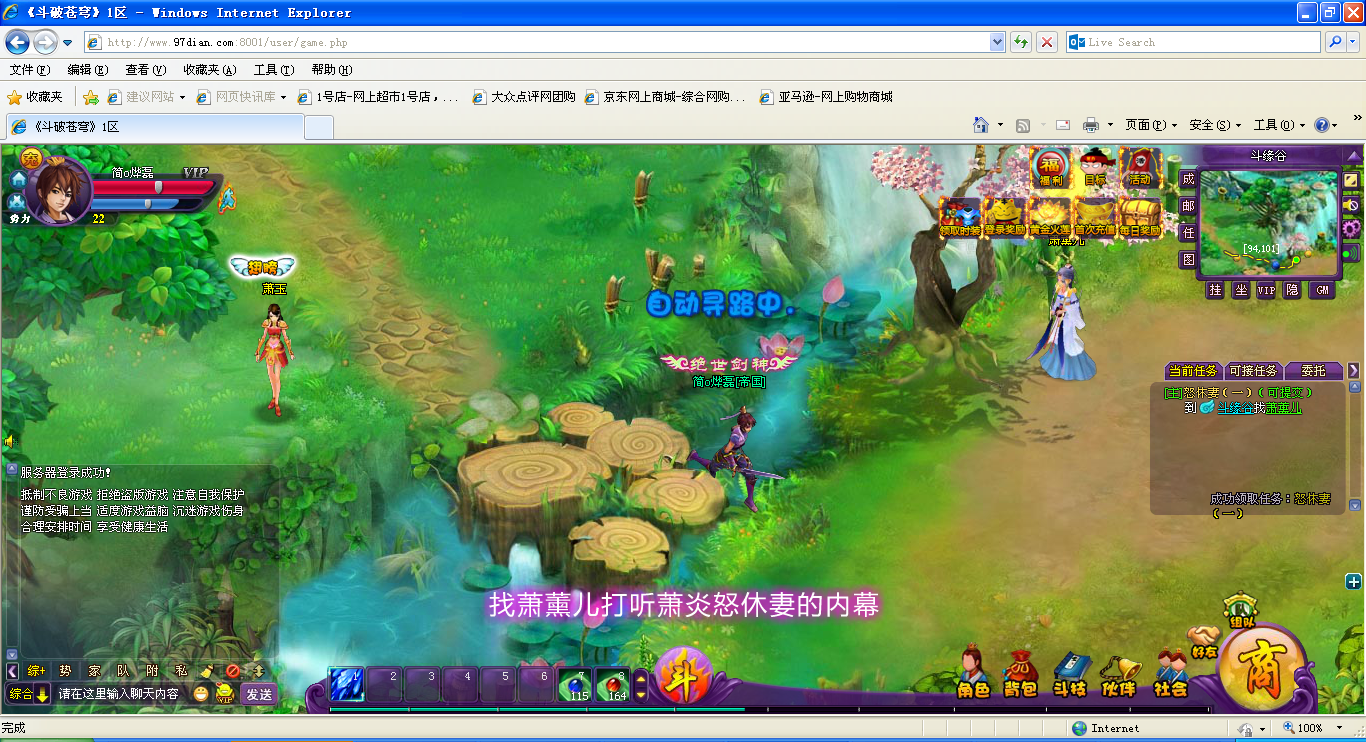Toggle fullscreen icon beside minimap
This screenshot has height=742, width=1366.
[1352, 180]
